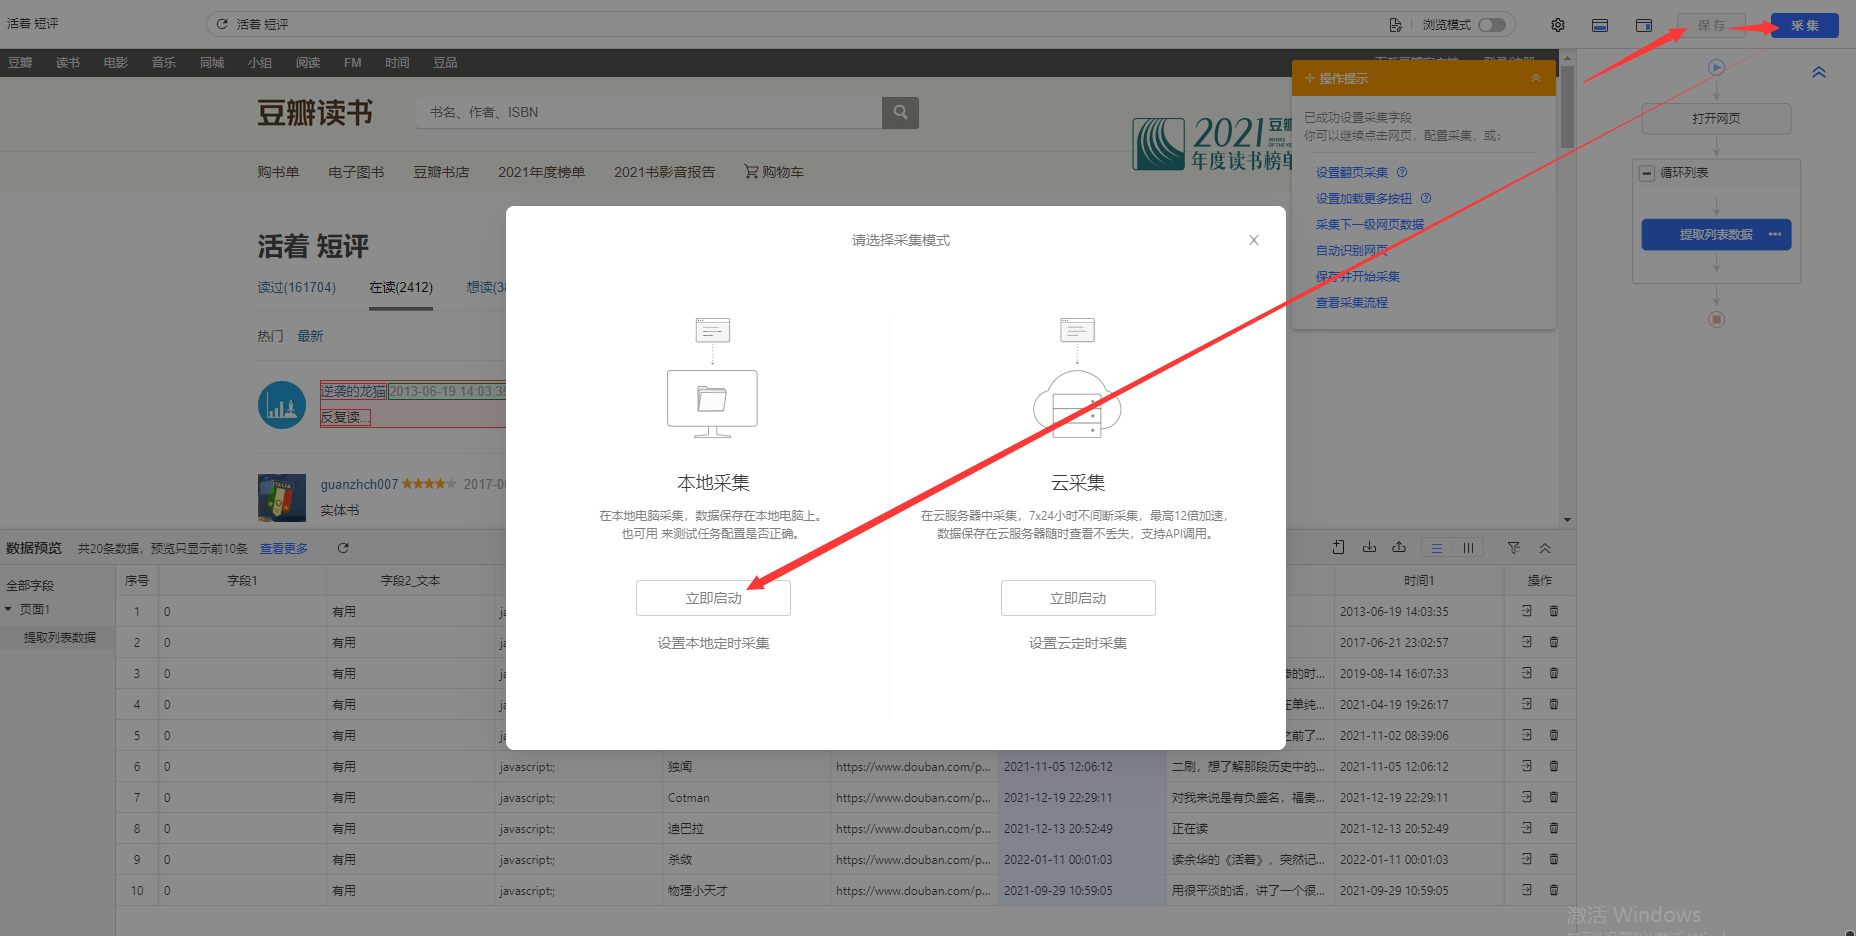Image resolution: width=1856 pixels, height=936 pixels.
Task: Open help icon next to 设置翻页采集
Action: (1402, 172)
